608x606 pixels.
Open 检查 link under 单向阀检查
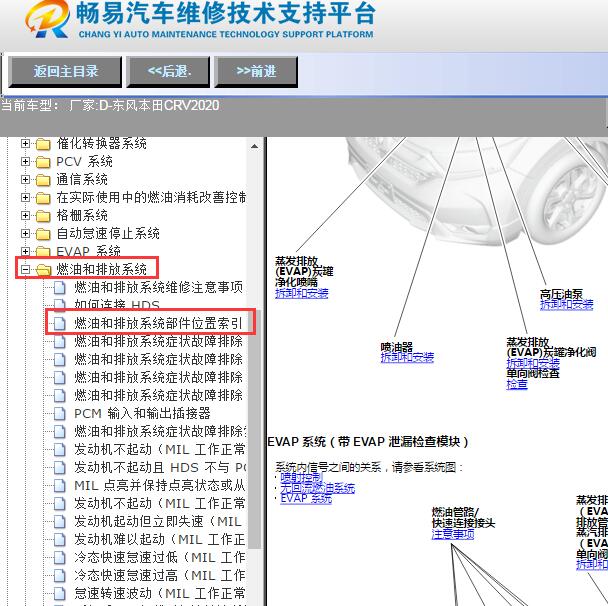pyautogui.click(x=517, y=384)
